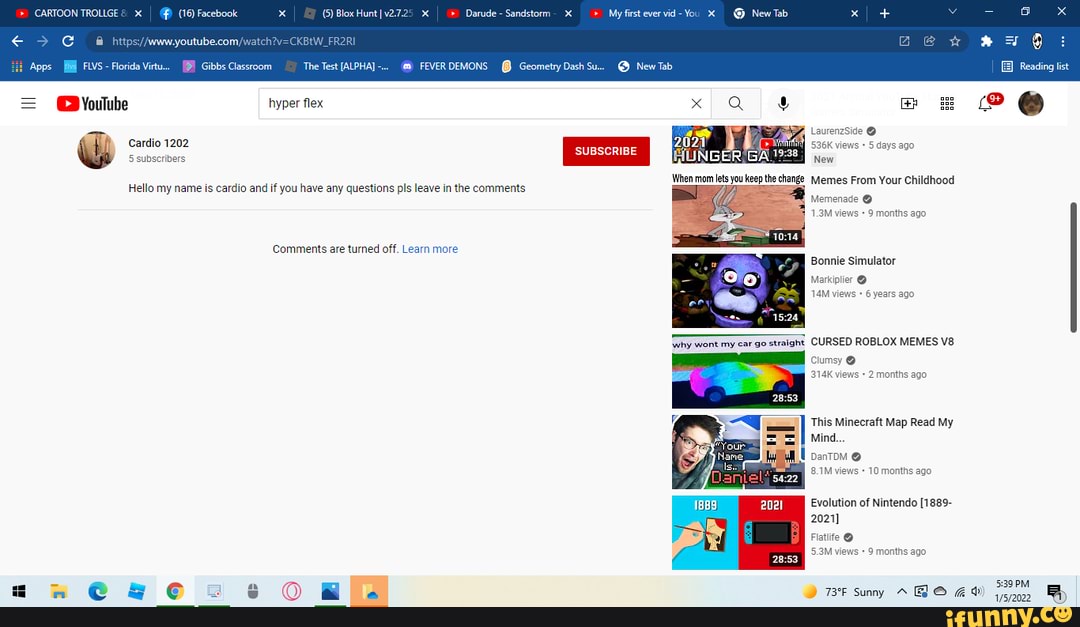This screenshot has height=627, width=1080.
Task: Click inside the search field containing hyper flex
Action: tap(470, 104)
